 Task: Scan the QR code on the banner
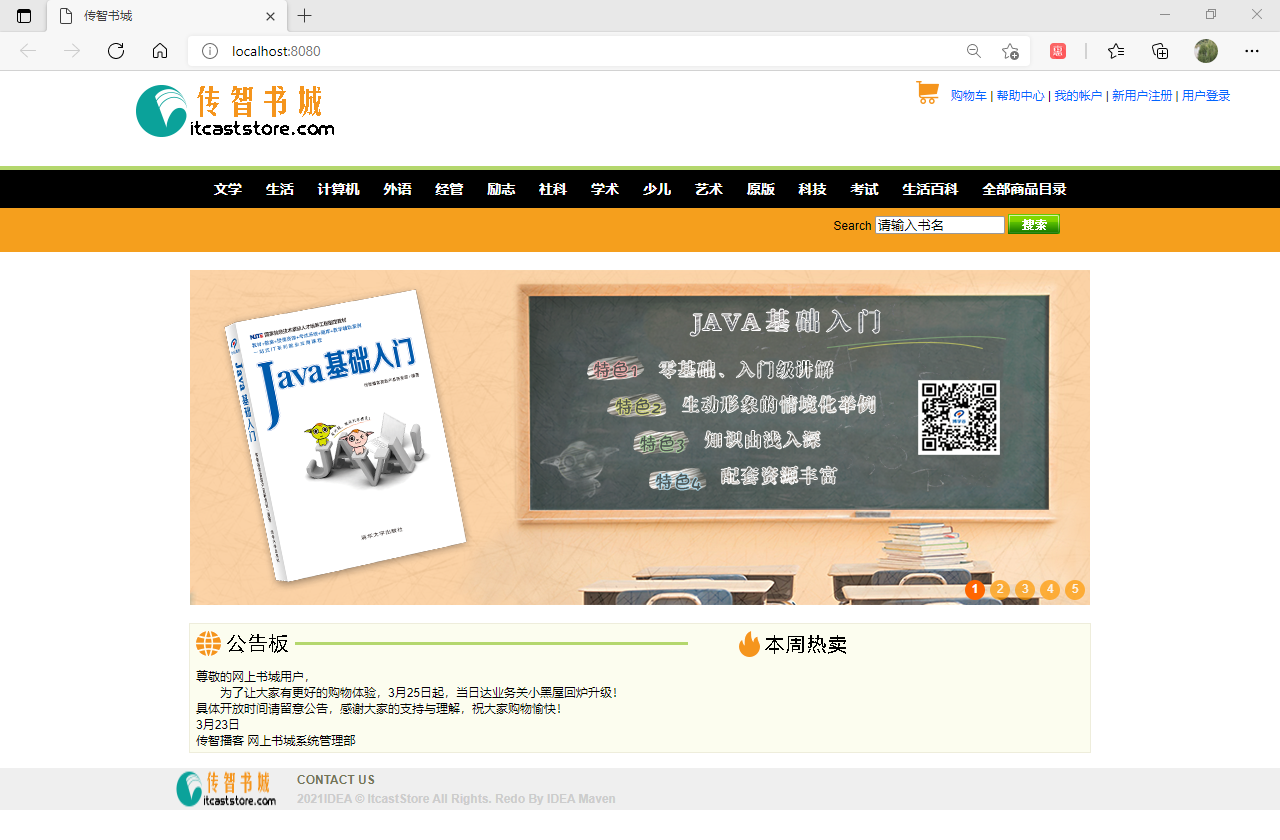pyautogui.click(x=957, y=418)
